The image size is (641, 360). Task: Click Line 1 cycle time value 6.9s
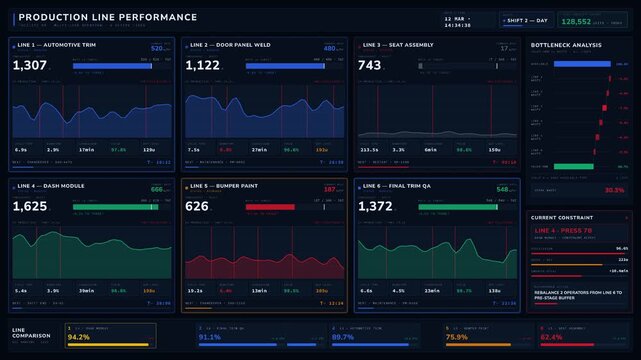point(21,150)
